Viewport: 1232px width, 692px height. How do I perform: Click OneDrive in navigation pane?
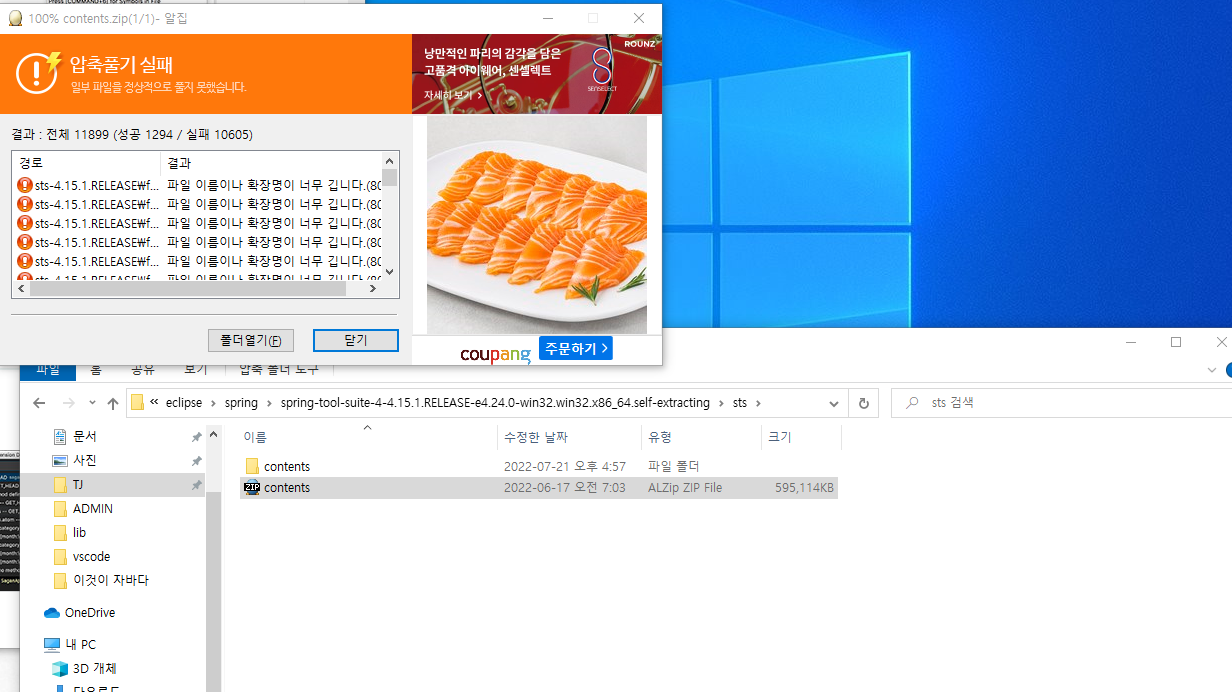point(89,613)
